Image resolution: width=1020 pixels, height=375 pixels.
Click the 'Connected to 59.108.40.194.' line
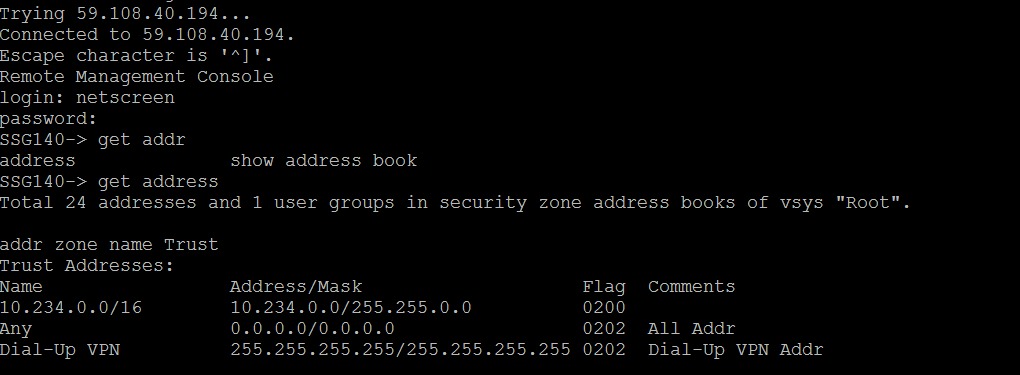pos(147,35)
